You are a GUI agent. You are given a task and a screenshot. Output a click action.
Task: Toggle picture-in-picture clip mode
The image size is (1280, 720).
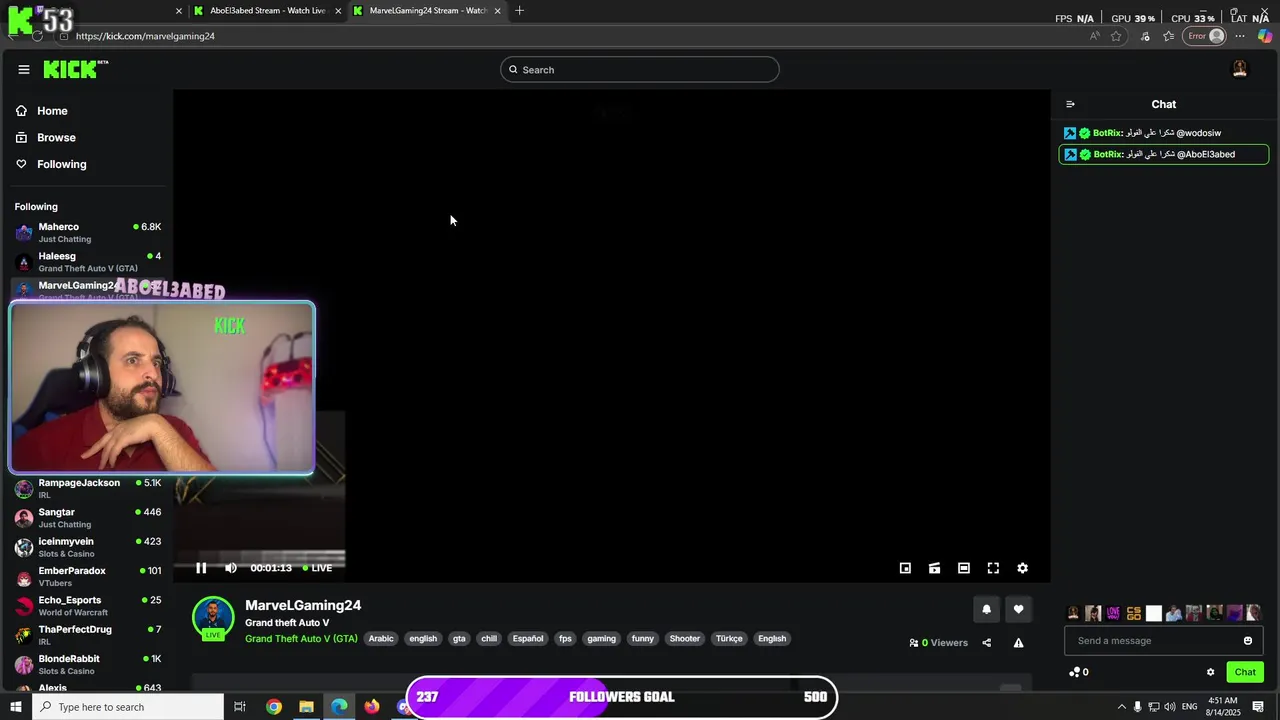[934, 568]
